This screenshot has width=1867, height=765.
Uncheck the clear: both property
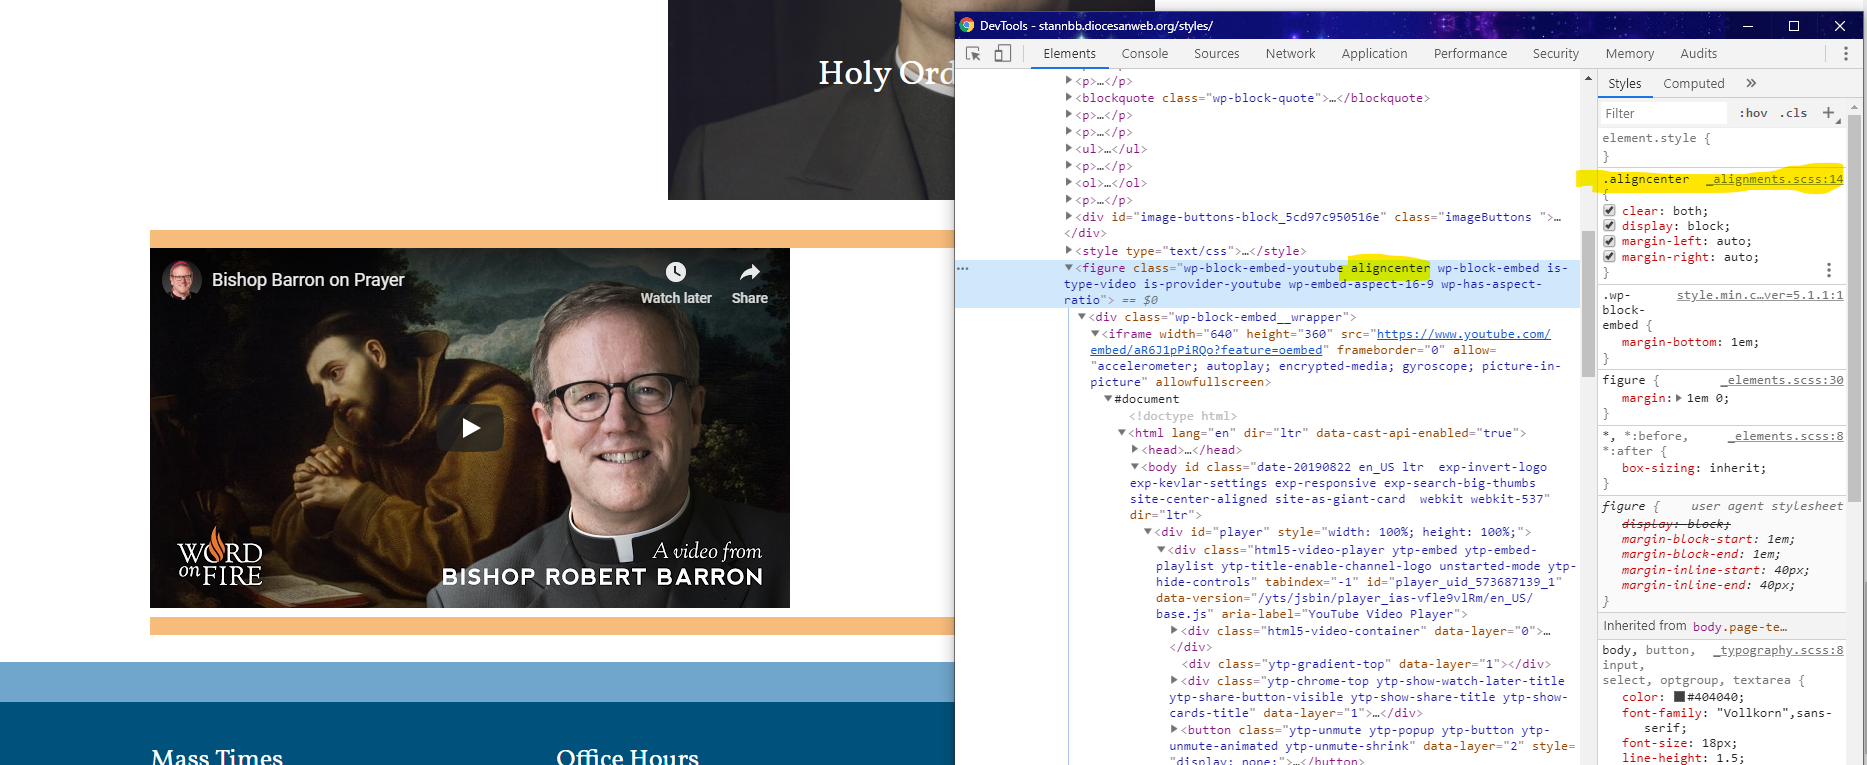[1609, 211]
